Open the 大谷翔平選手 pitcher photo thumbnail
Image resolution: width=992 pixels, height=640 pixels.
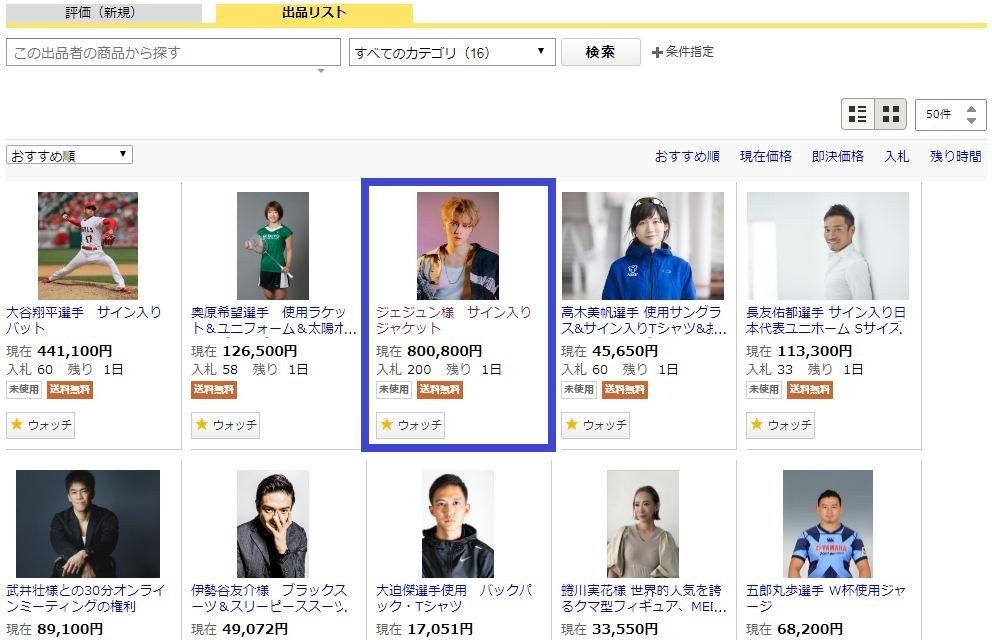(88, 246)
